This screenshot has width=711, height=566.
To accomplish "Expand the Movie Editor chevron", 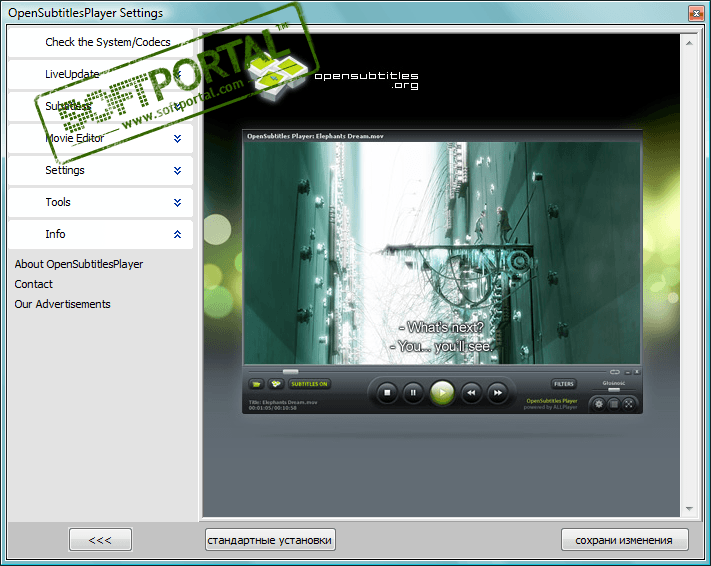I will 177,138.
